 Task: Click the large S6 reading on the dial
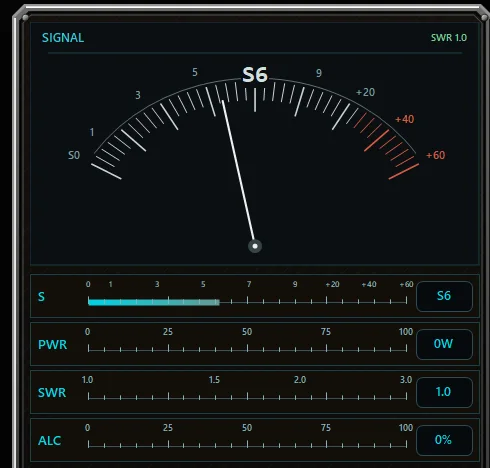(255, 75)
